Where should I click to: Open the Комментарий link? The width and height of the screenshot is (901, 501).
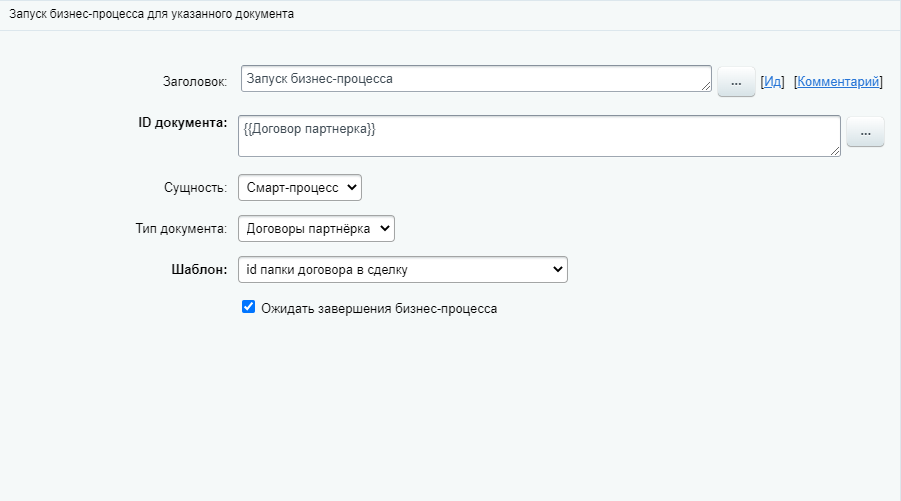coord(838,81)
